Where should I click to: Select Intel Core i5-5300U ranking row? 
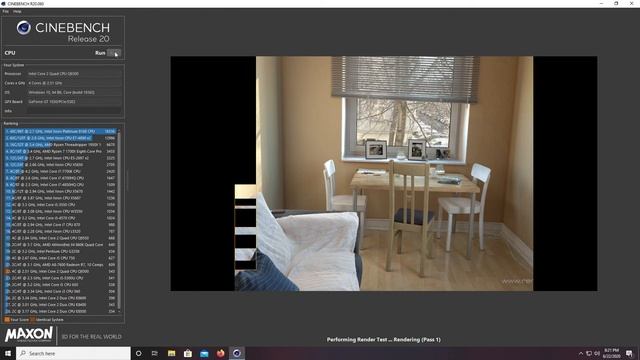(60, 278)
